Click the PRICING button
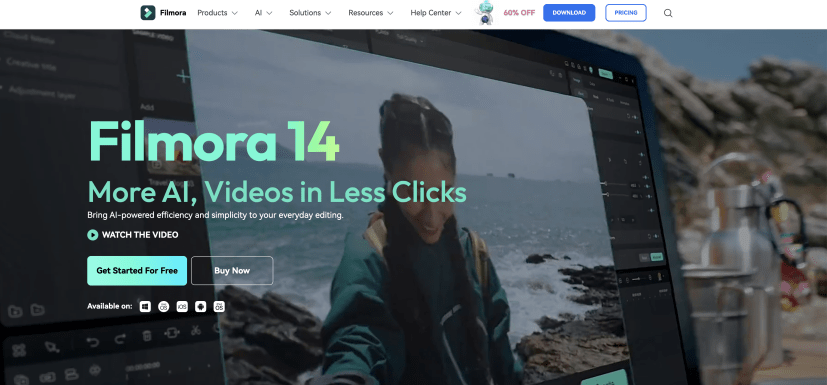827x385 pixels. point(626,13)
